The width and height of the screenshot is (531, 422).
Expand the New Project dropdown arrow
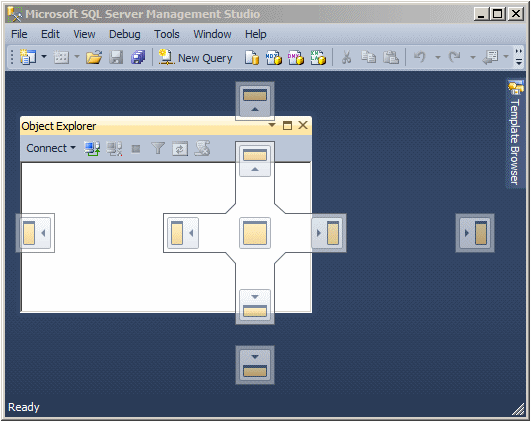(44, 57)
